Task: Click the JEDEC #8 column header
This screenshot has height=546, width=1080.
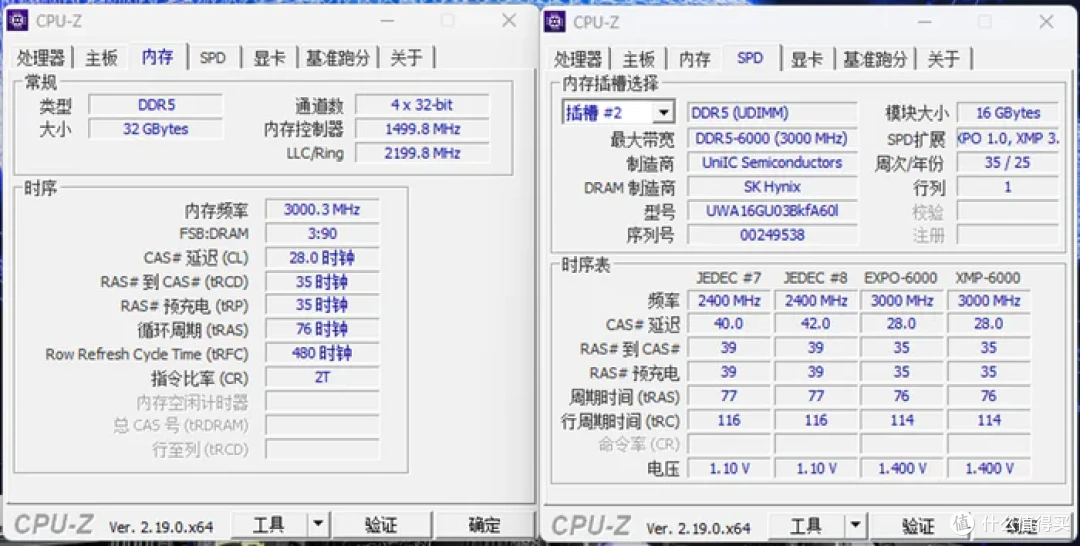Action: (816, 278)
